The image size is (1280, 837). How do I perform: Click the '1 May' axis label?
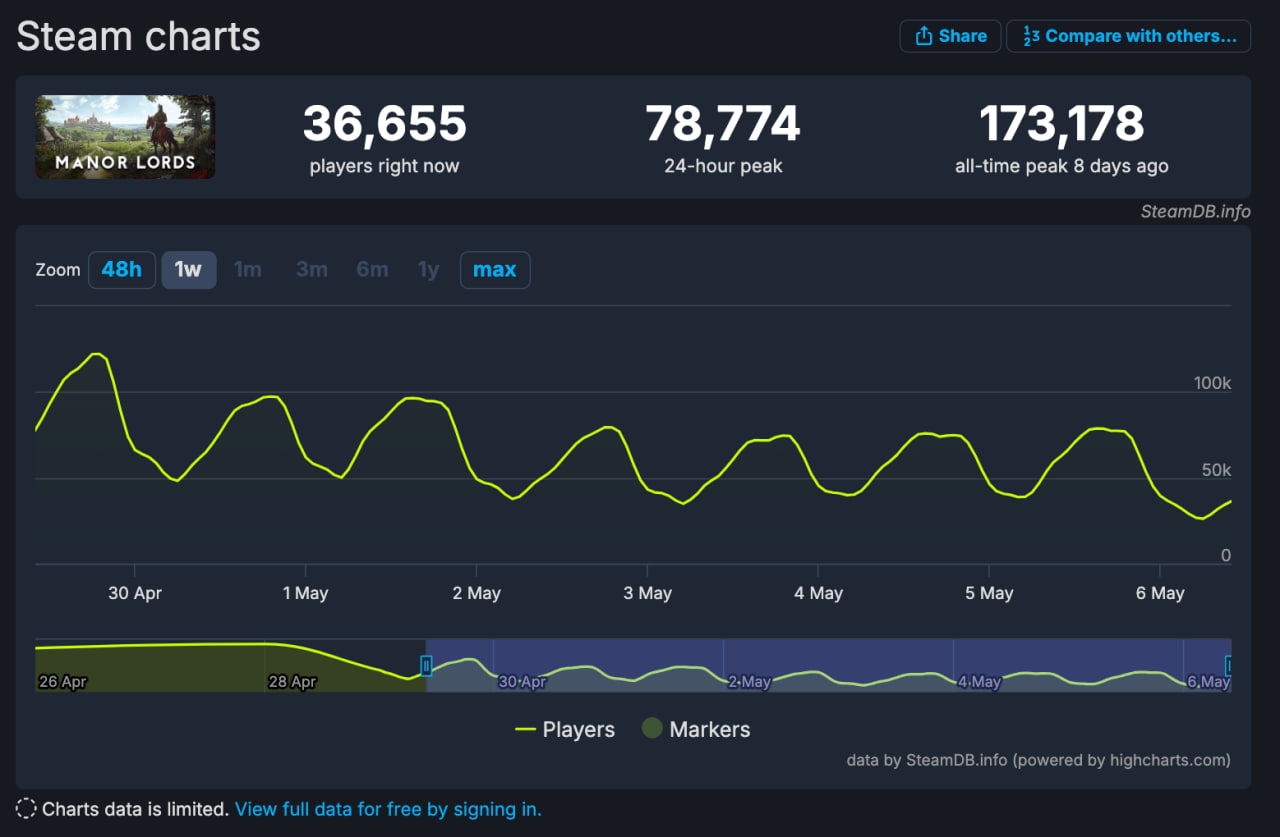(306, 593)
